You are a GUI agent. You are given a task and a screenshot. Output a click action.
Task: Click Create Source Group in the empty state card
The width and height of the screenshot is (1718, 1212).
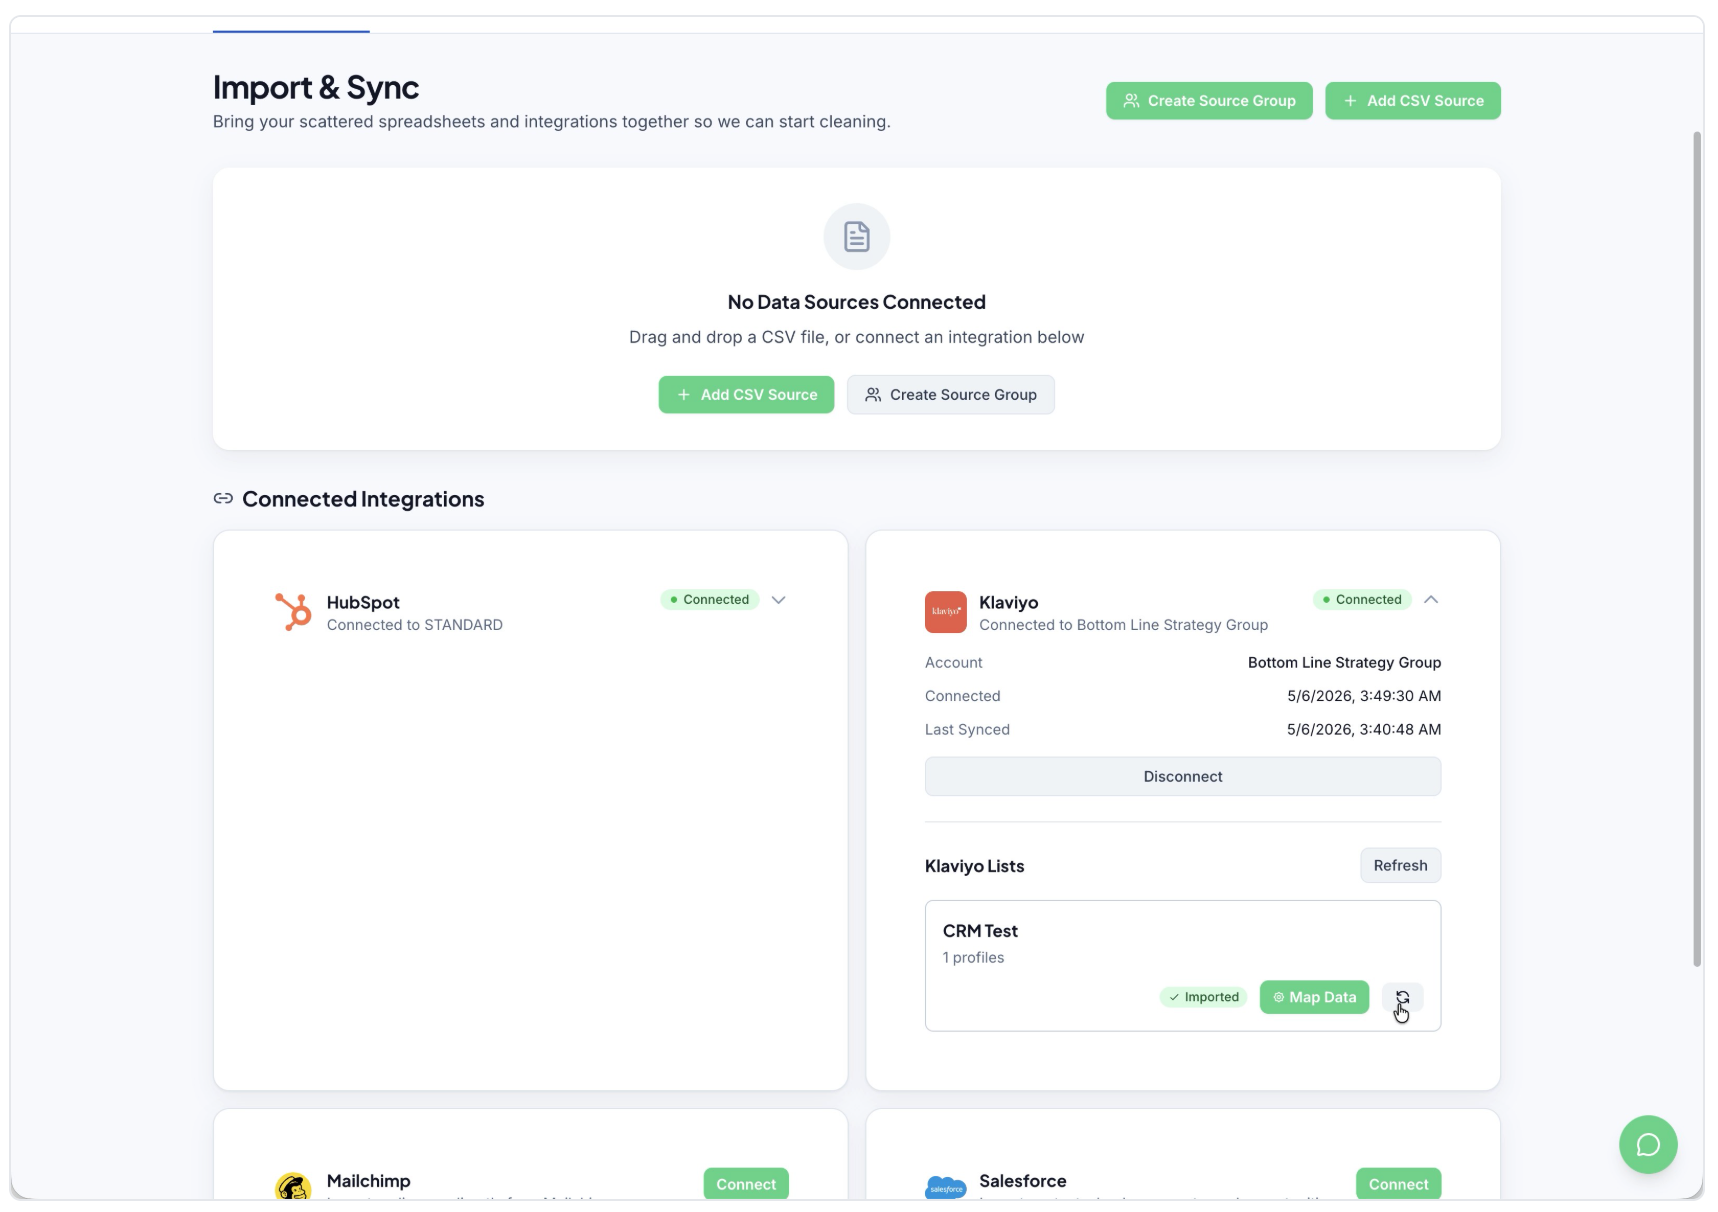950,395
